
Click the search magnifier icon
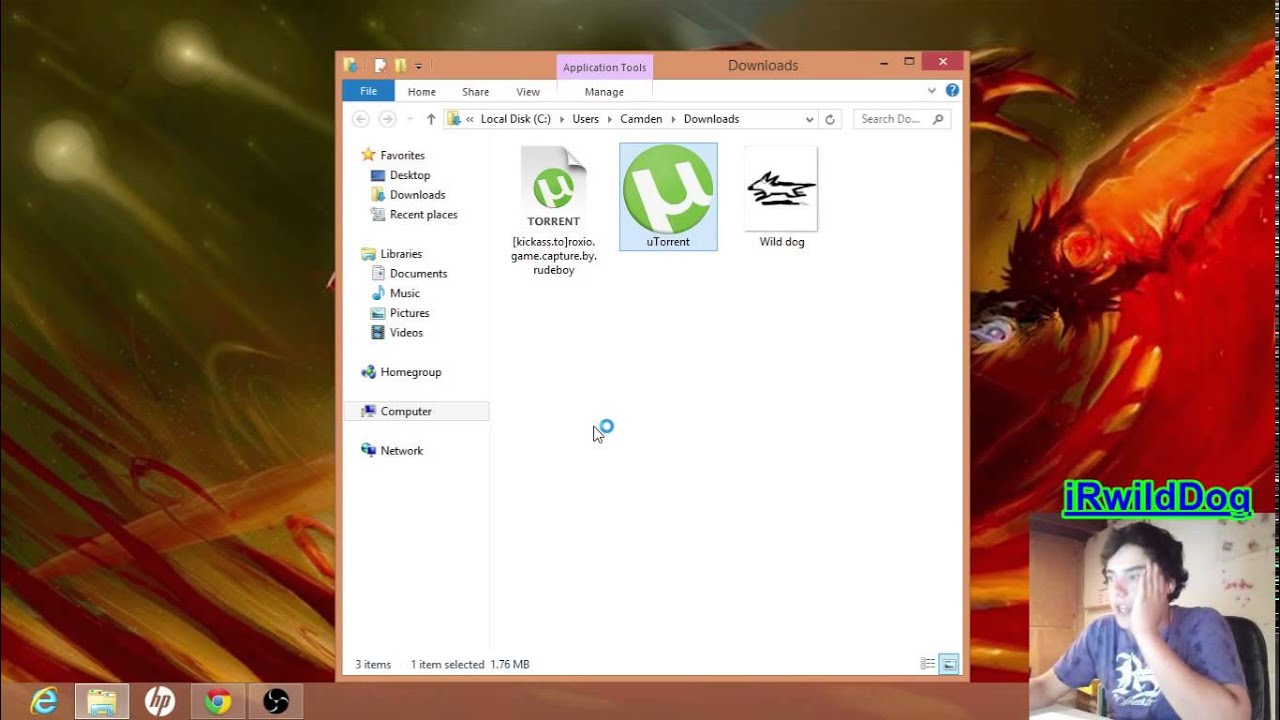(938, 119)
